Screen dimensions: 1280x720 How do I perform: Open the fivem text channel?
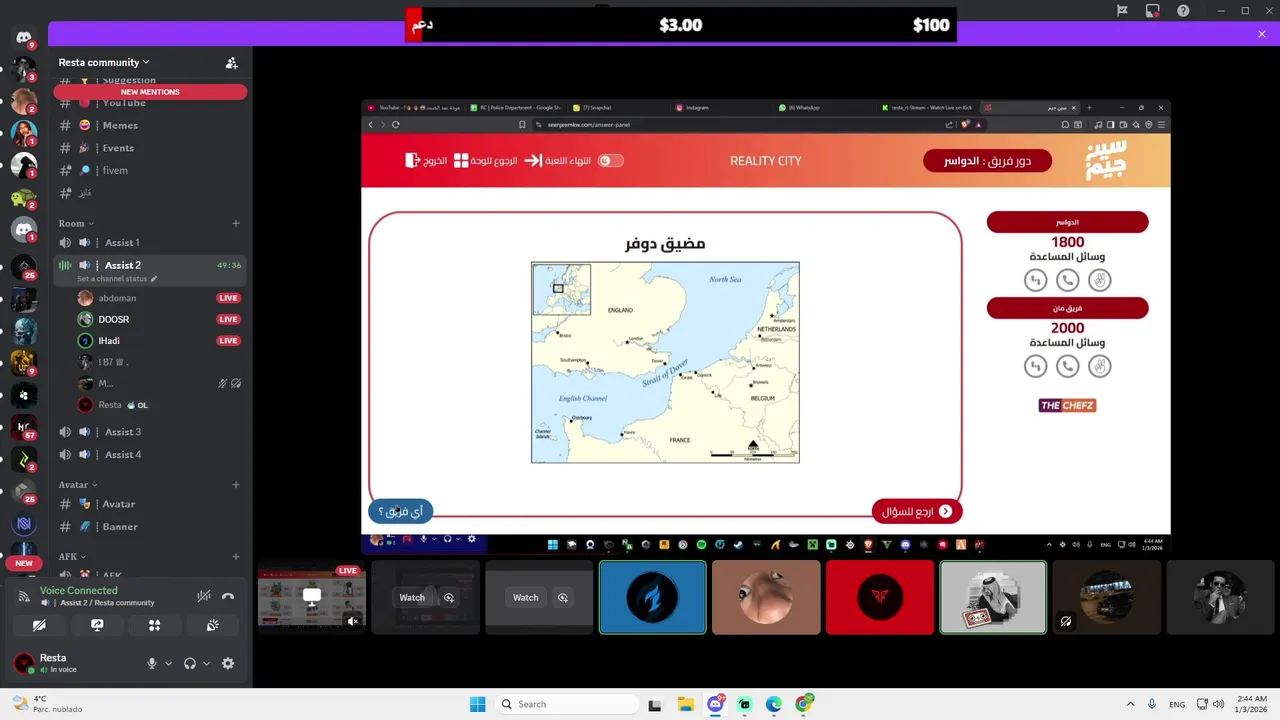click(x=150, y=170)
